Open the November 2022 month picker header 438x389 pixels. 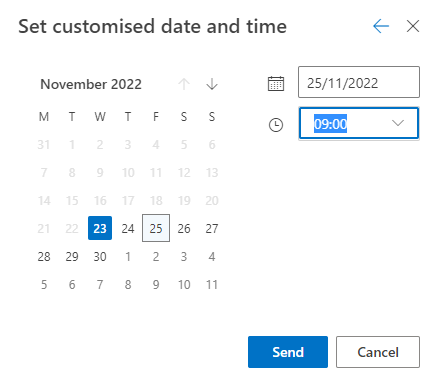pos(91,84)
